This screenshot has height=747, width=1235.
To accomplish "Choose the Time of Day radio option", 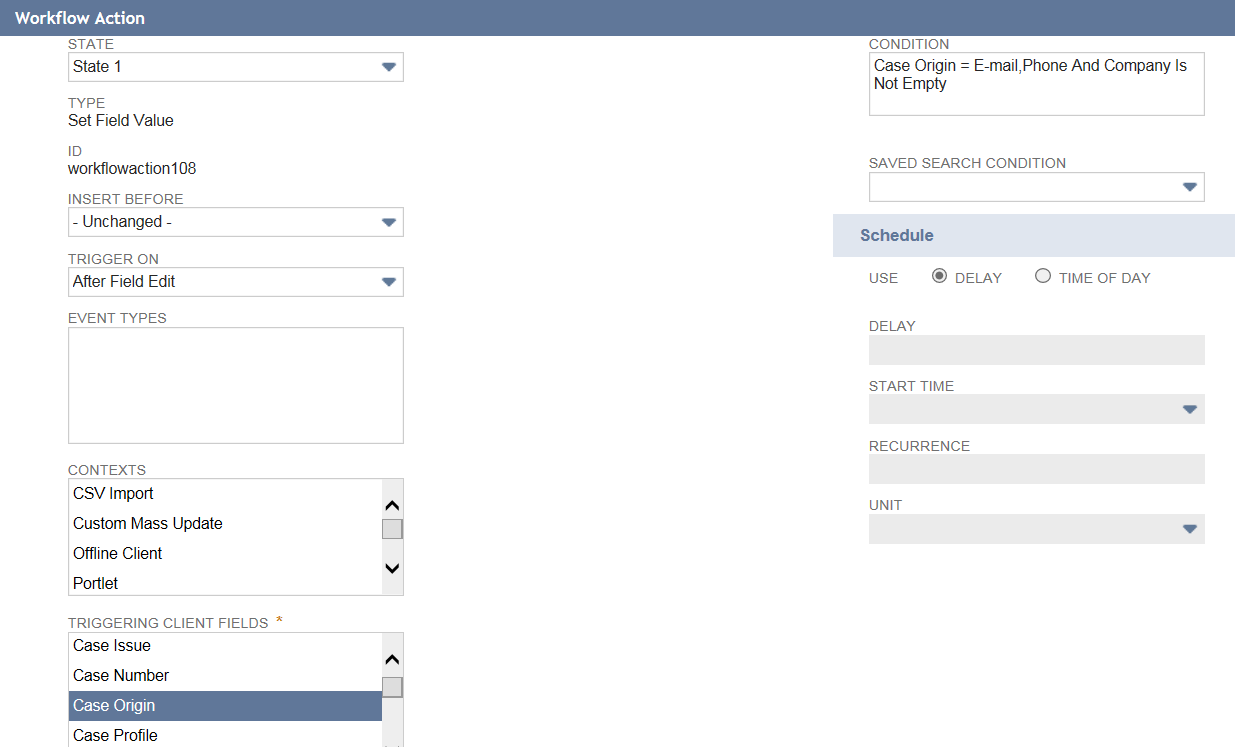I will click(1043, 277).
